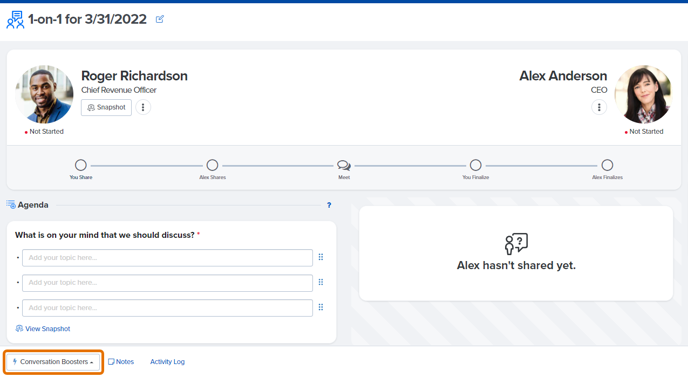Image resolution: width=688 pixels, height=377 pixels.
Task: Open the more options menu for Roger Richardson
Action: [x=143, y=108]
